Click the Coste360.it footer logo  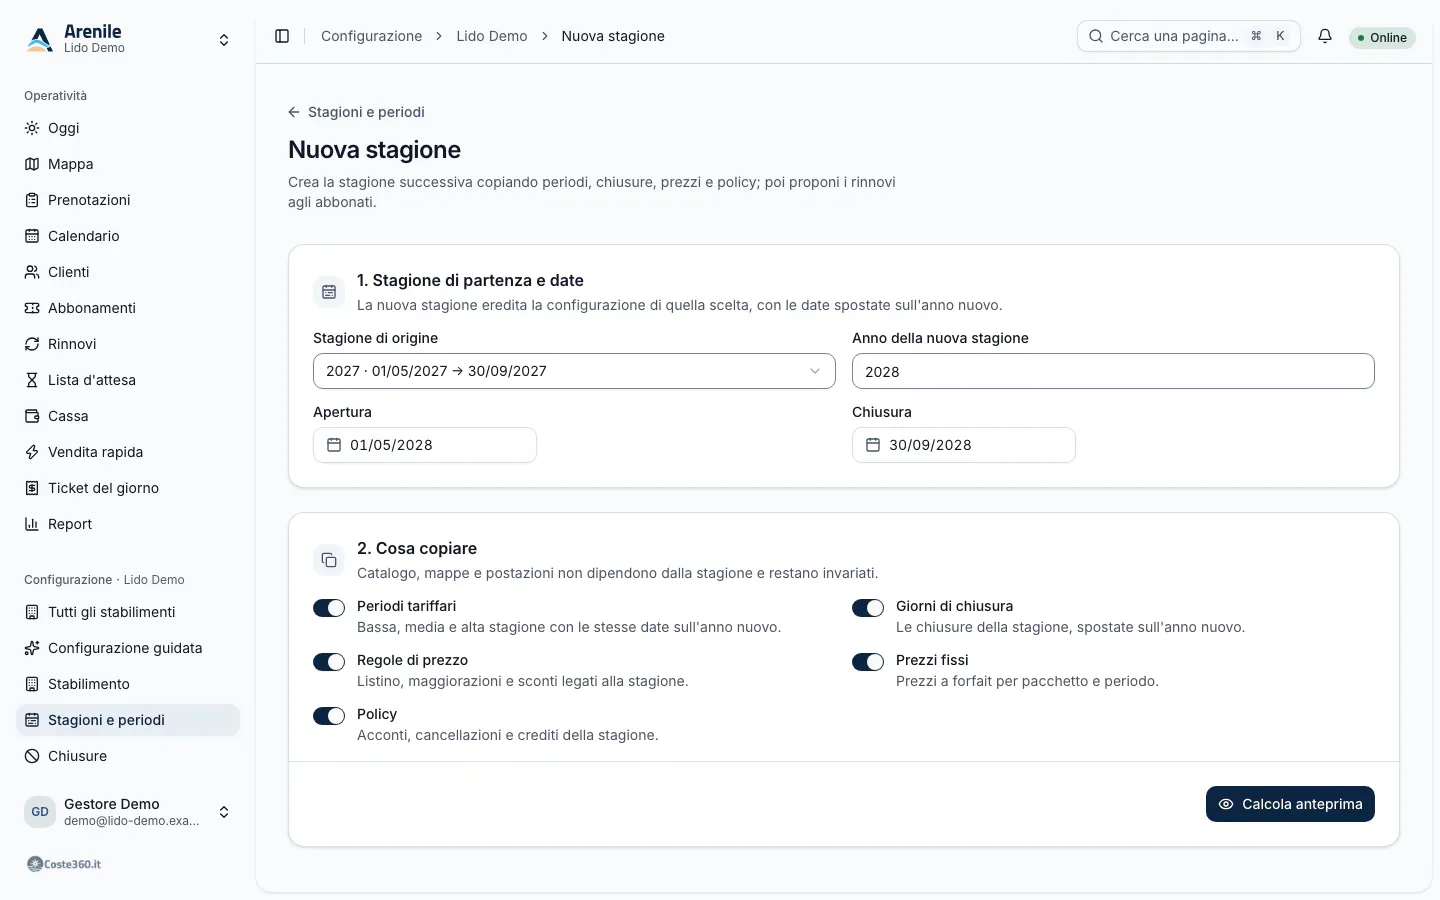(x=64, y=864)
